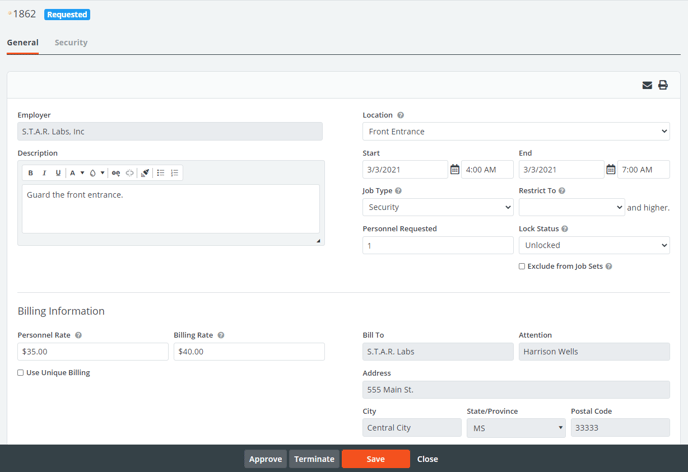Click the Approve button

[x=265, y=459]
